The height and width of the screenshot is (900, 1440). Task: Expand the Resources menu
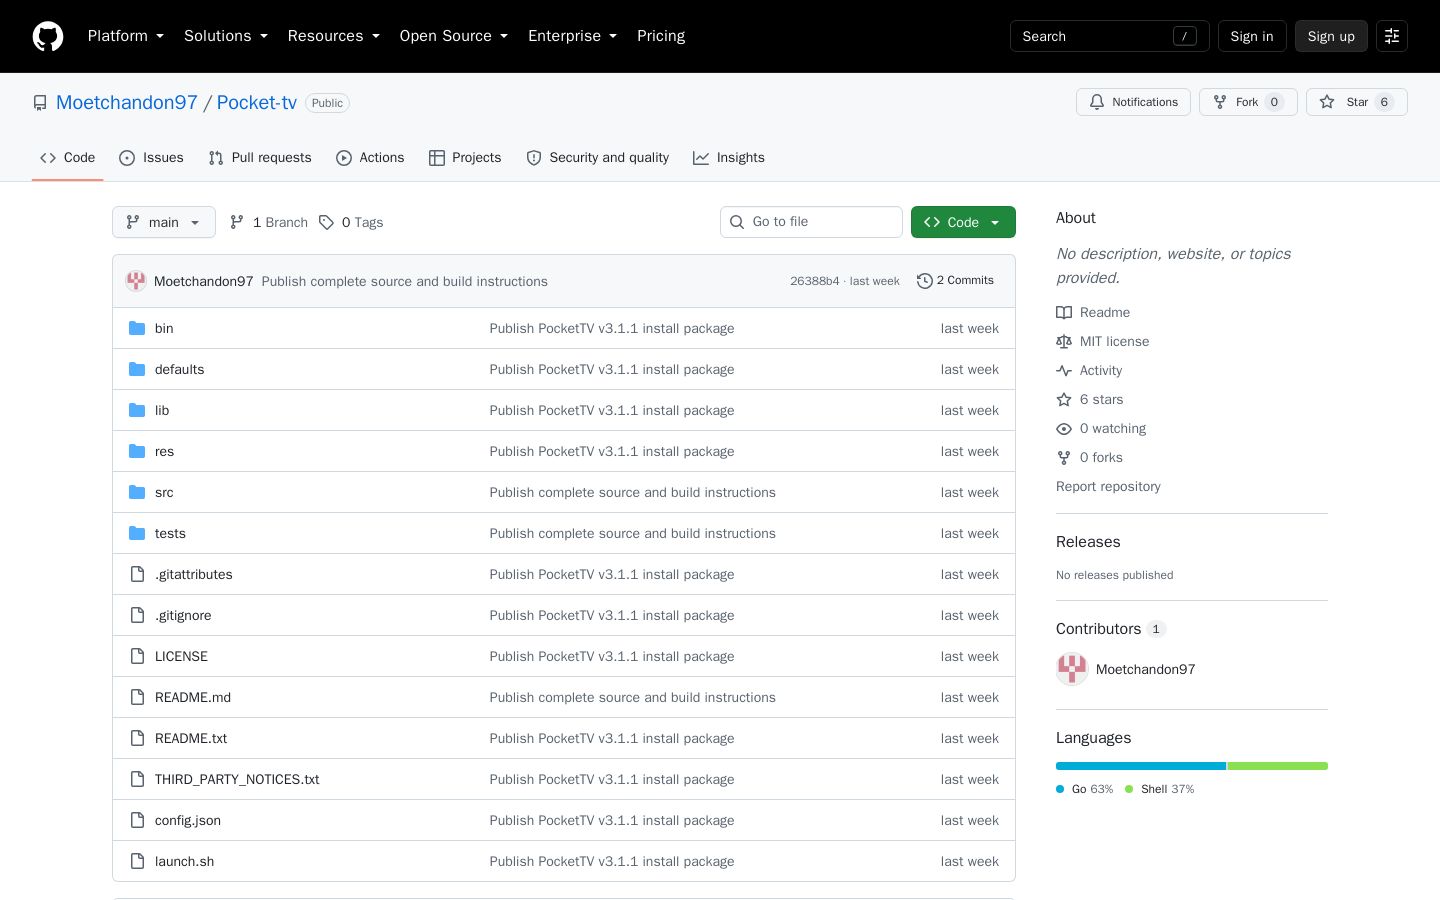click(x=334, y=36)
